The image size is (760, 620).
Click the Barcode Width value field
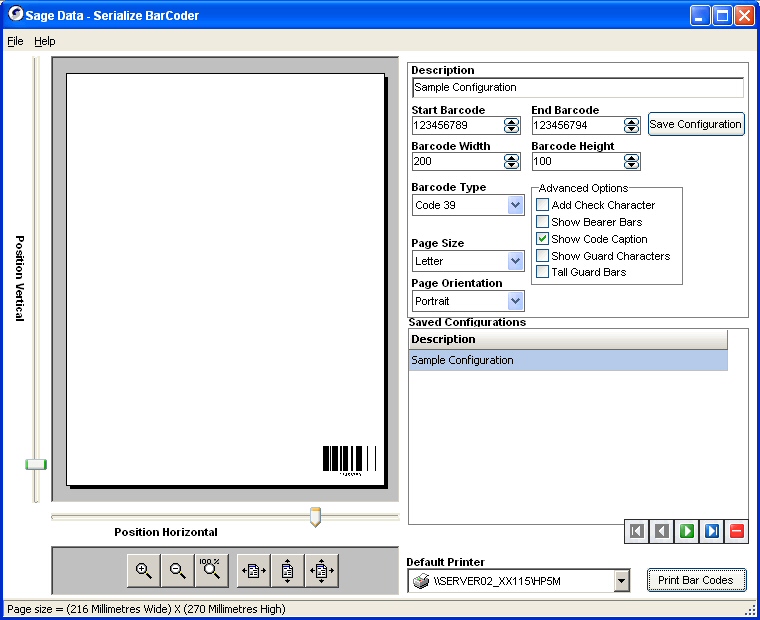coord(458,161)
